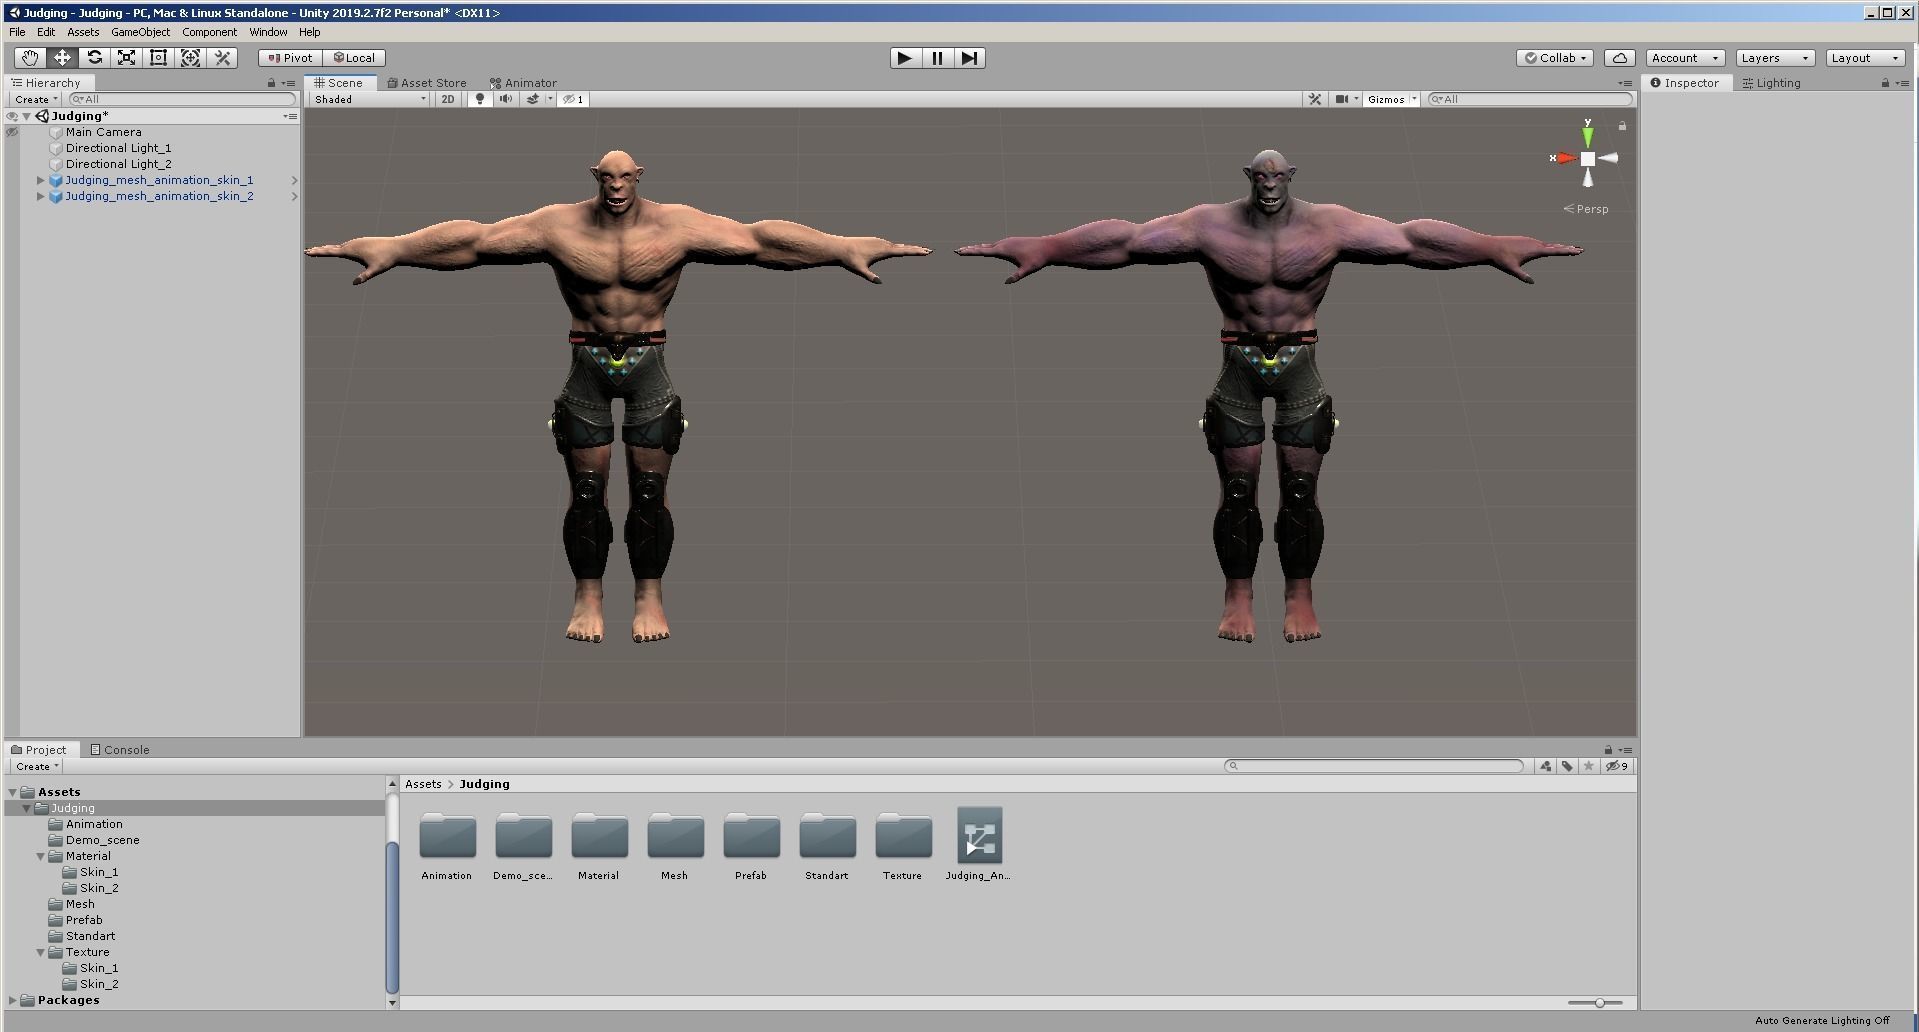The width and height of the screenshot is (1919, 1032).
Task: Open scene component editor tools panel
Action: 1315,99
